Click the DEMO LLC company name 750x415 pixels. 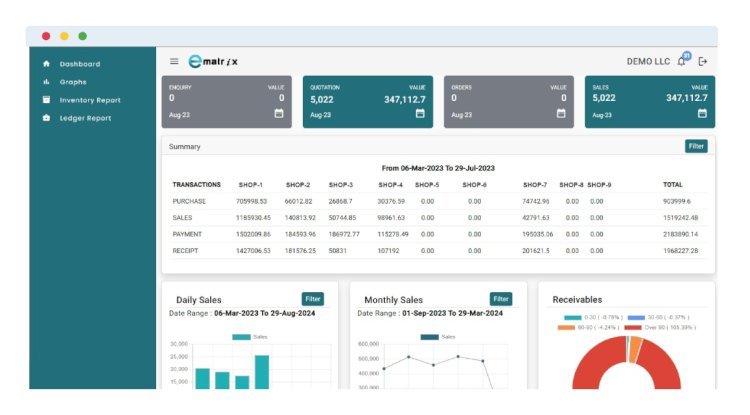pyautogui.click(x=648, y=61)
